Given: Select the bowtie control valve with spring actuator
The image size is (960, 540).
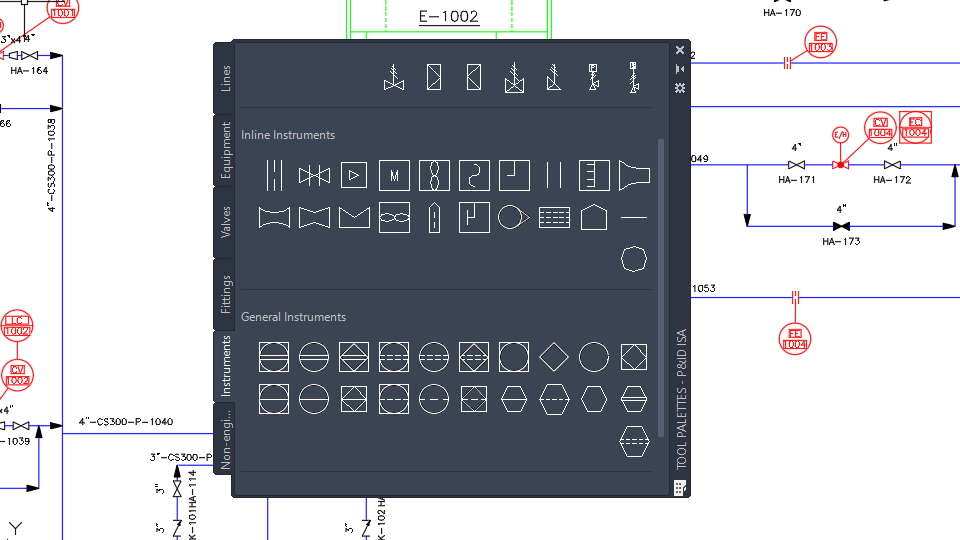Looking at the screenshot, I should pyautogui.click(x=394, y=77).
